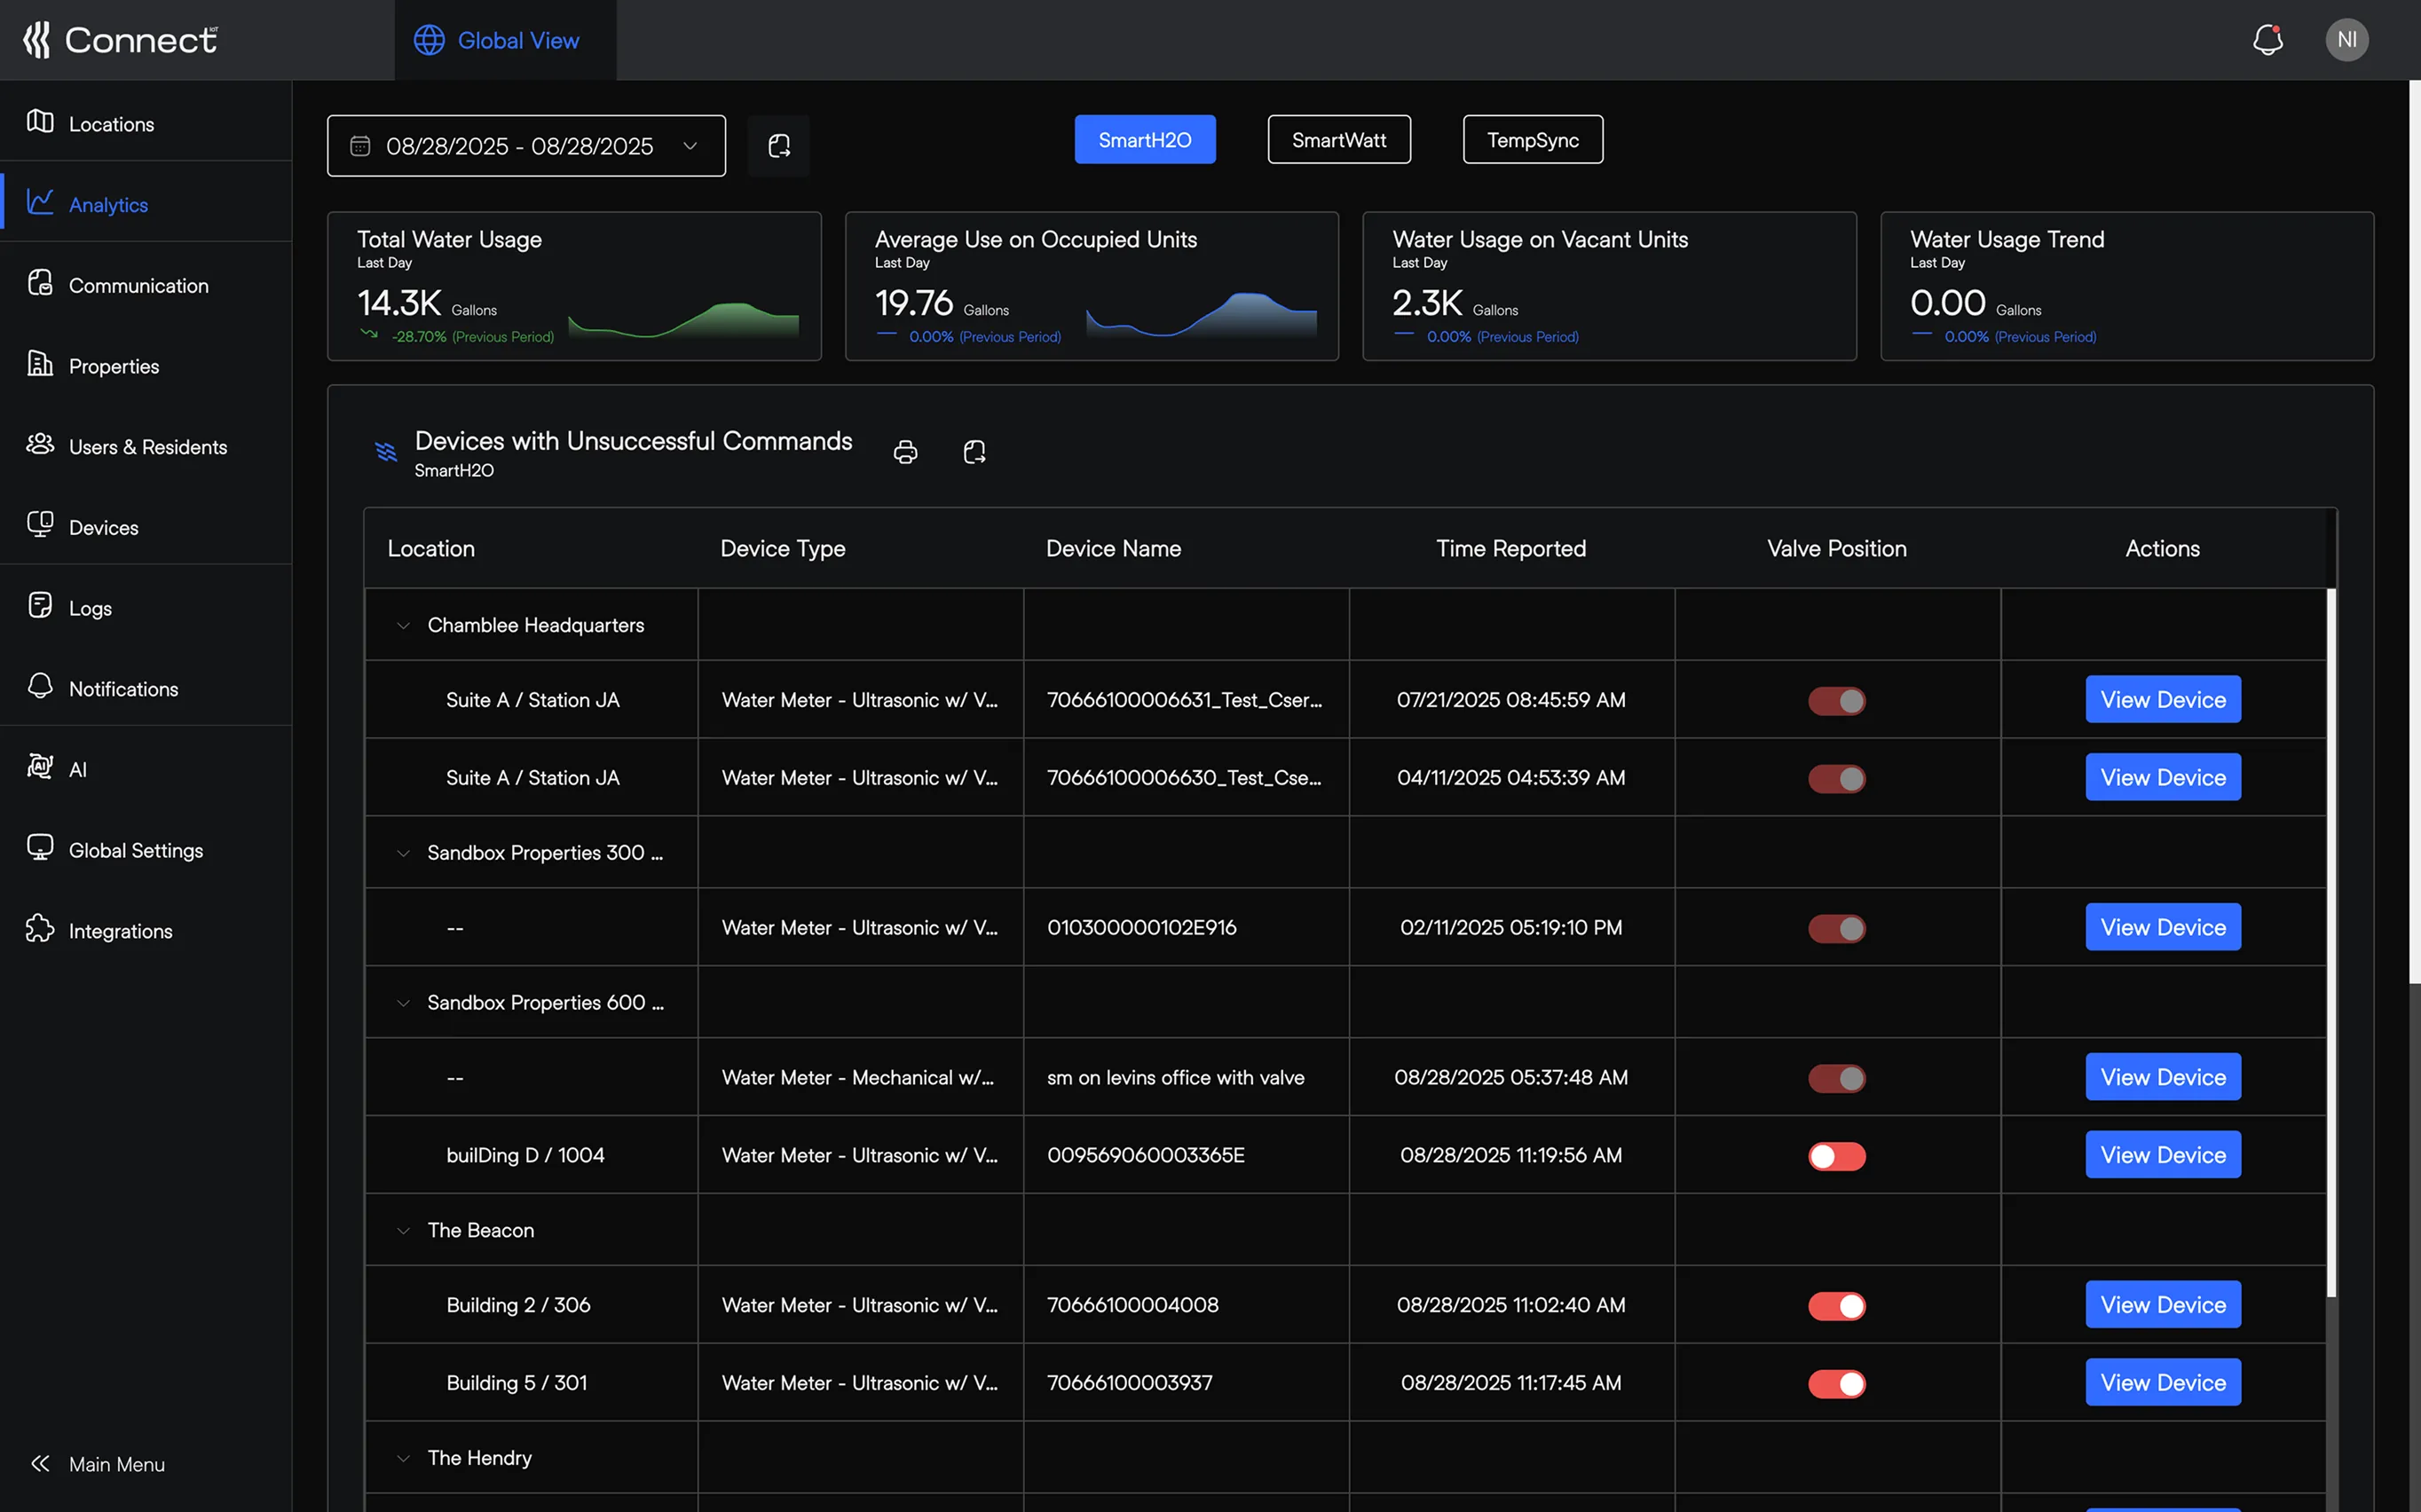Open the AI section in sidebar

[x=77, y=769]
